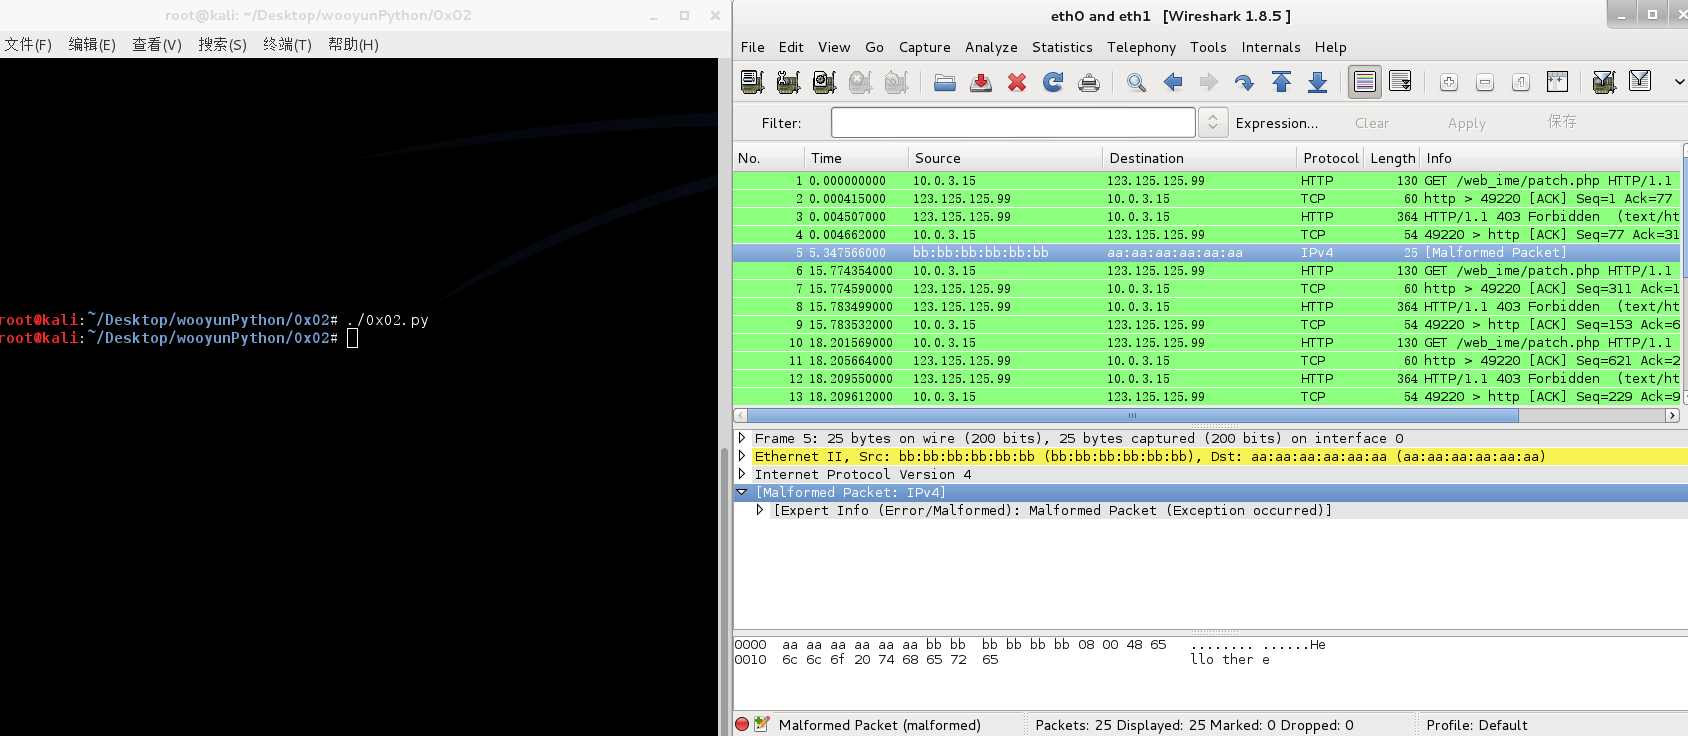Screen dimensions: 1688x736
Task: Click the red X close capture icon
Action: click(x=1017, y=82)
